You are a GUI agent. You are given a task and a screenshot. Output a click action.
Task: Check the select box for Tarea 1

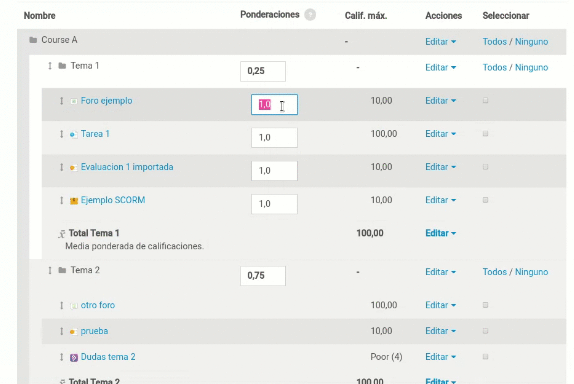pos(485,134)
